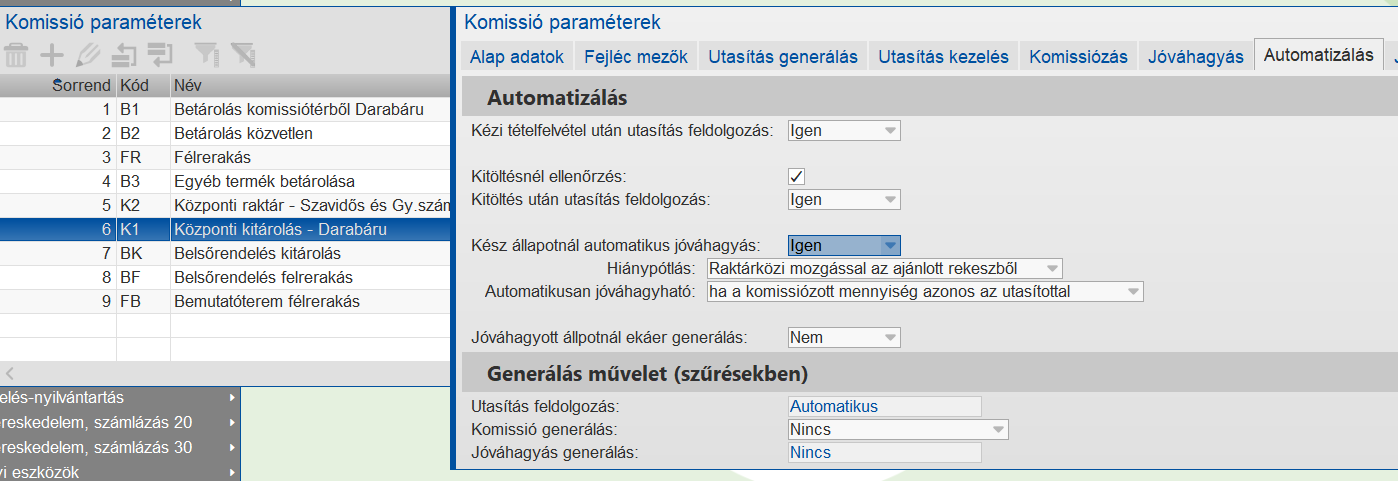The width and height of the screenshot is (1398, 481).
Task: Click the move row up icon
Action: pyautogui.click(x=124, y=54)
